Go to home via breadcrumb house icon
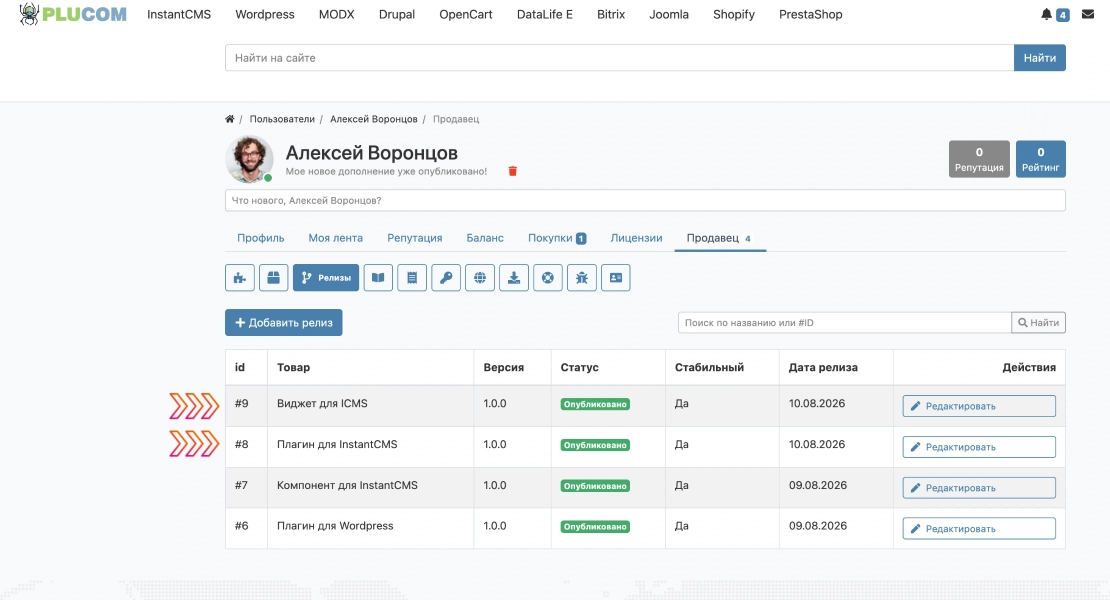 pos(229,119)
